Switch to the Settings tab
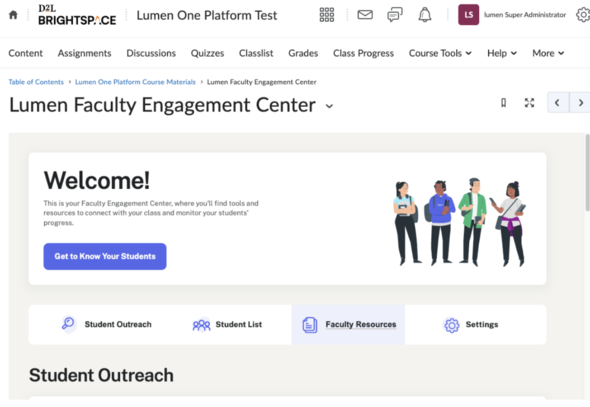This screenshot has width=590, height=407. [476, 325]
